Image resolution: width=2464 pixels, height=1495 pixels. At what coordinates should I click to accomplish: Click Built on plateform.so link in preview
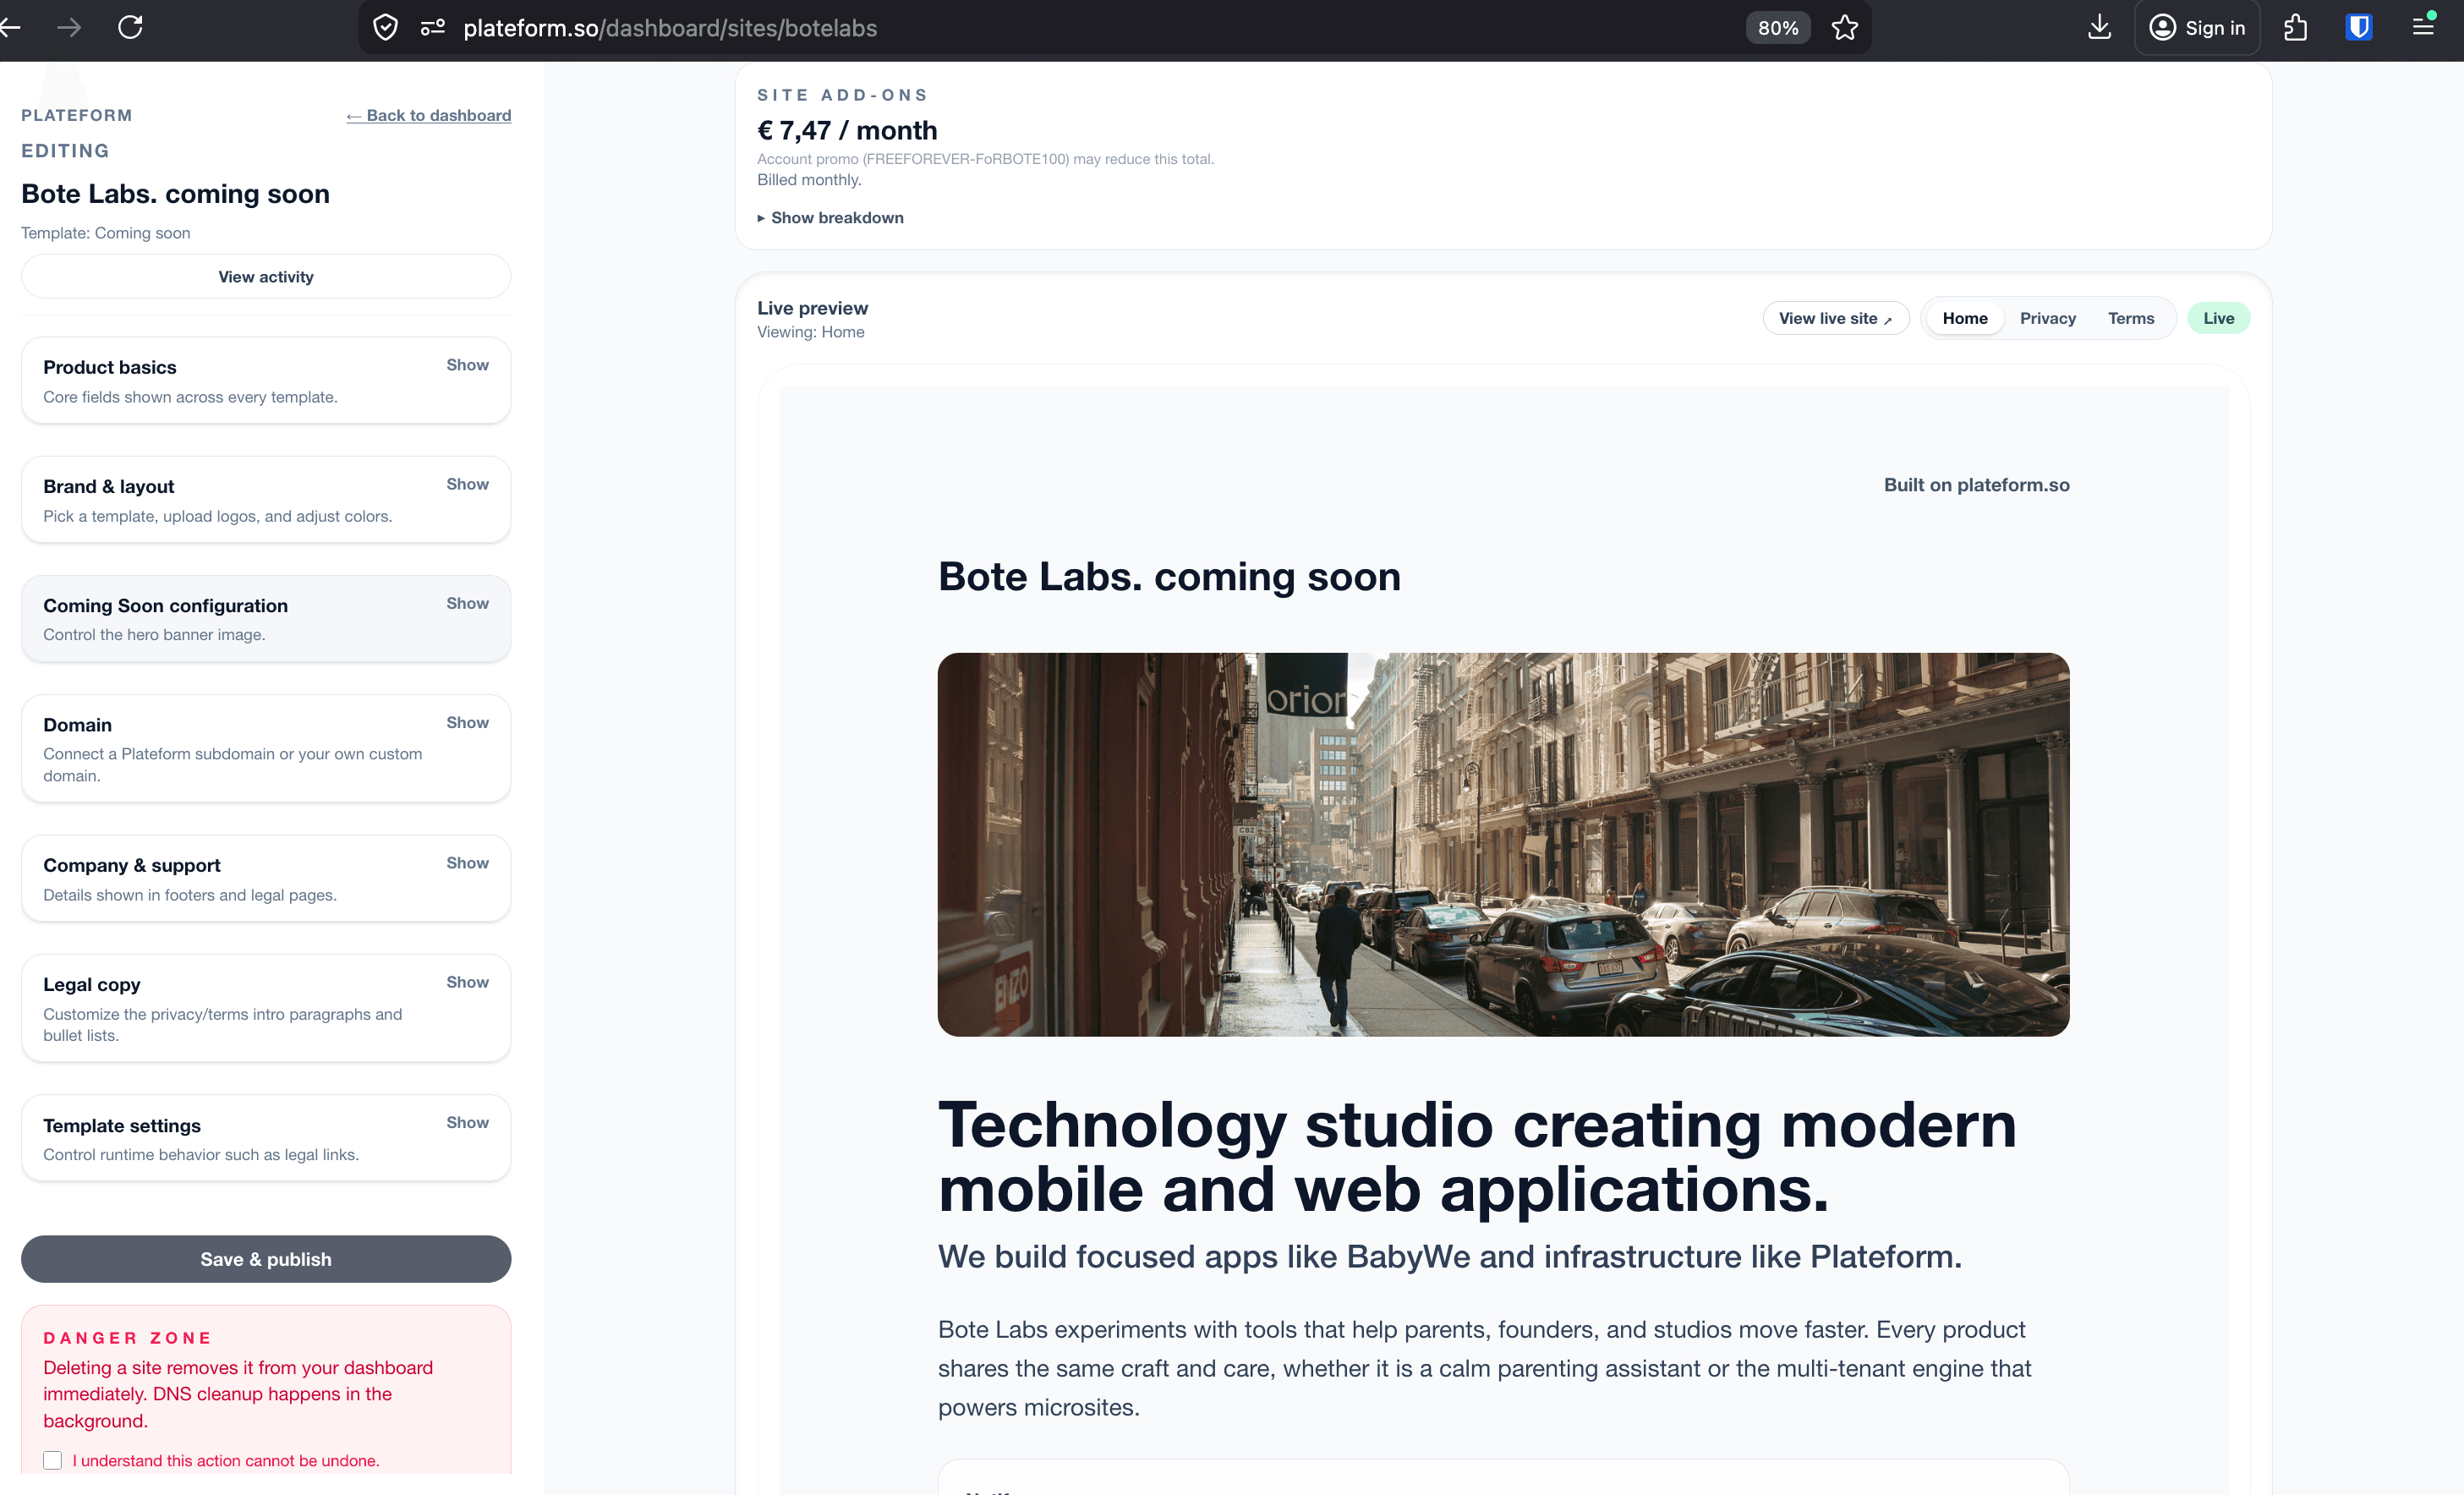pos(1976,485)
